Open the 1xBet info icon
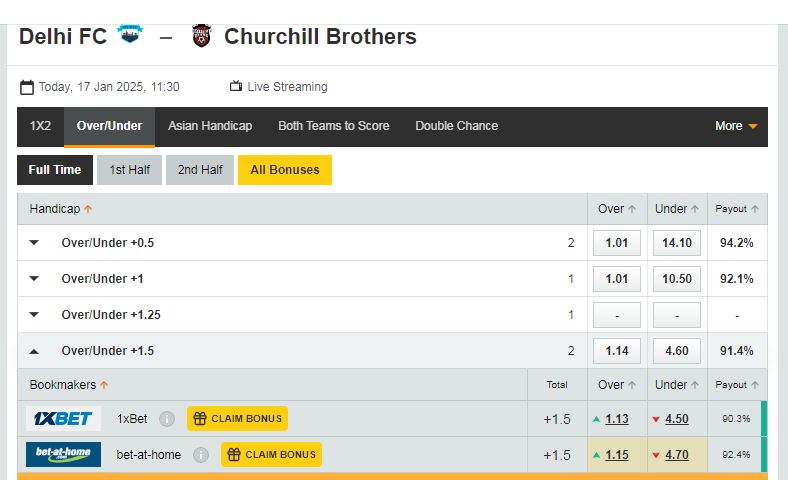788x480 pixels. coord(167,419)
